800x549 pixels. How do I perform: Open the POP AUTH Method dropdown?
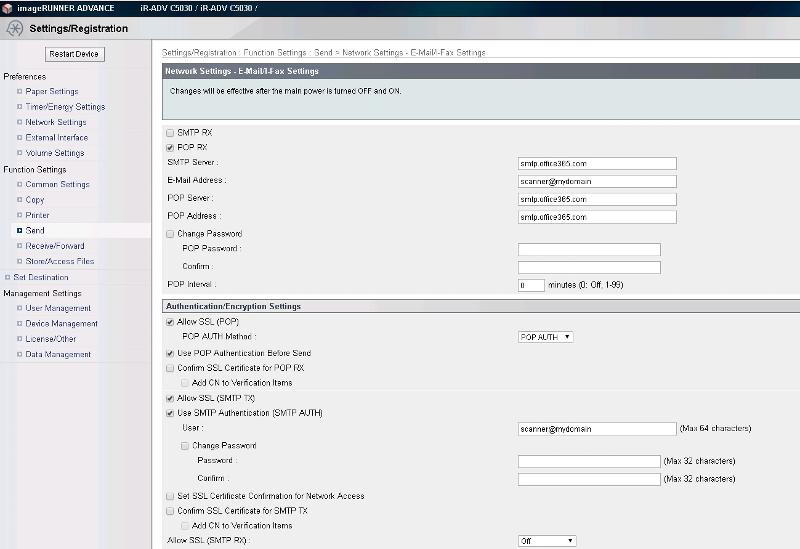tap(545, 337)
